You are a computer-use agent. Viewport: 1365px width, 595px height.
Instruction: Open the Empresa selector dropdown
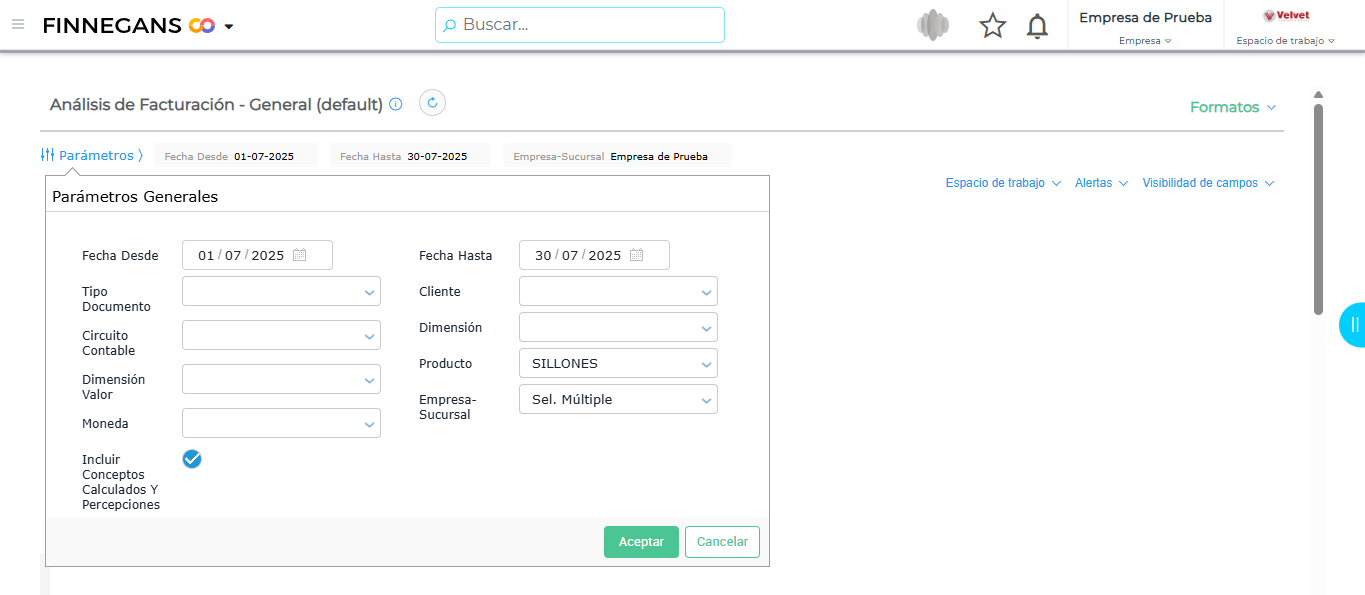[1145, 41]
